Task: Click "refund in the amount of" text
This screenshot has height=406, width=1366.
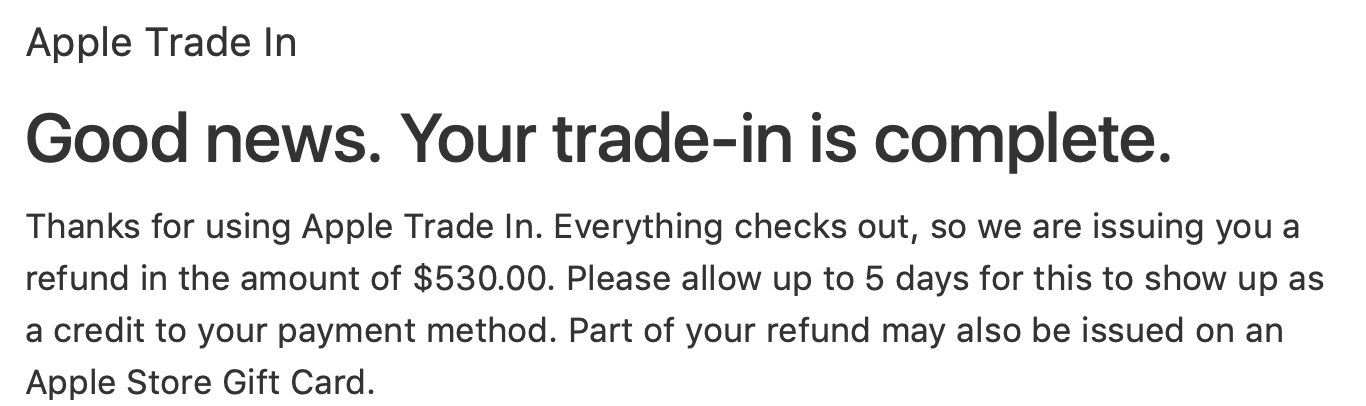Action: click(214, 279)
